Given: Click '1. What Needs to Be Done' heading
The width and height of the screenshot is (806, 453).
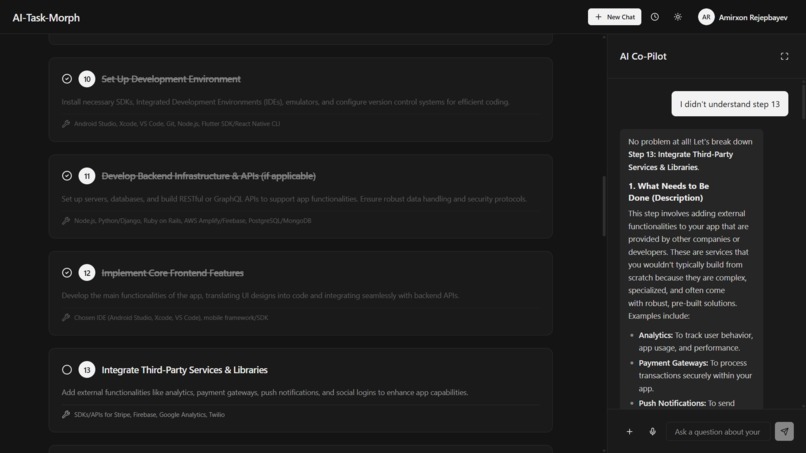Looking at the screenshot, I should click(668, 192).
